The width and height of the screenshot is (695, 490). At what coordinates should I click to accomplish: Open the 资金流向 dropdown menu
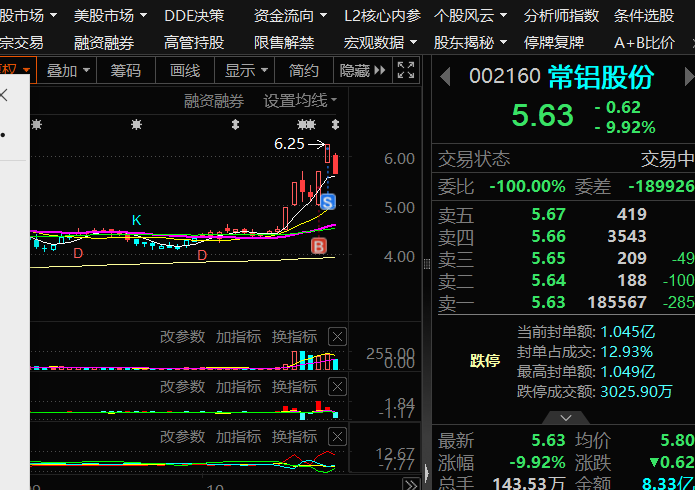click(290, 16)
